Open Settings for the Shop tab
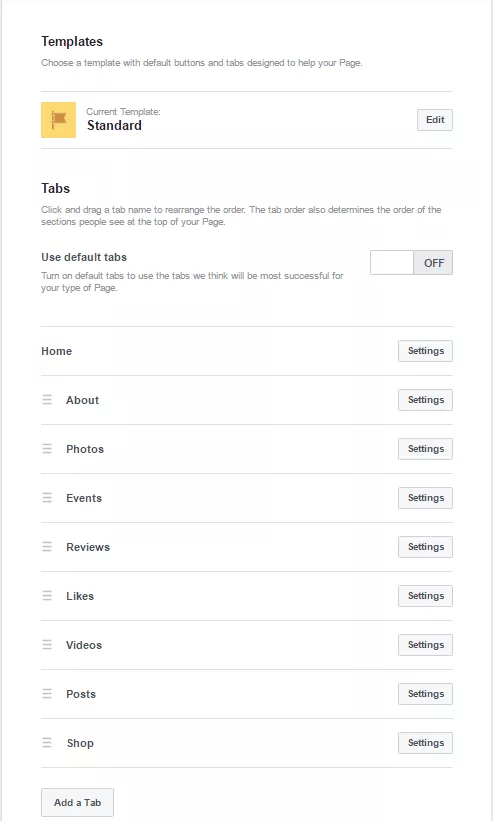Screen dimensions: 493x821 point(425,743)
